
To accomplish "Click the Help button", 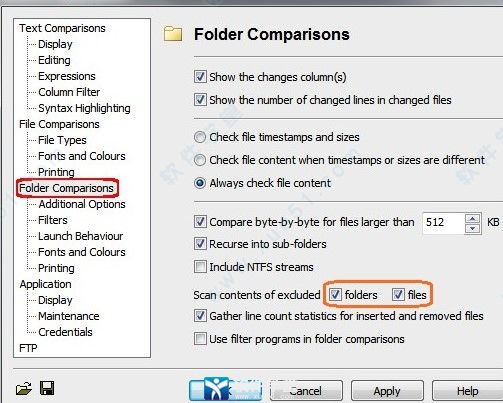I will [467, 391].
